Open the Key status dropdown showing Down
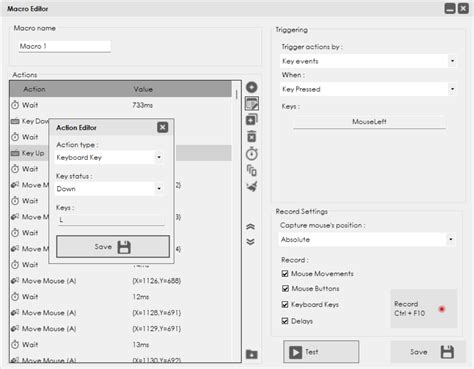 pyautogui.click(x=109, y=189)
